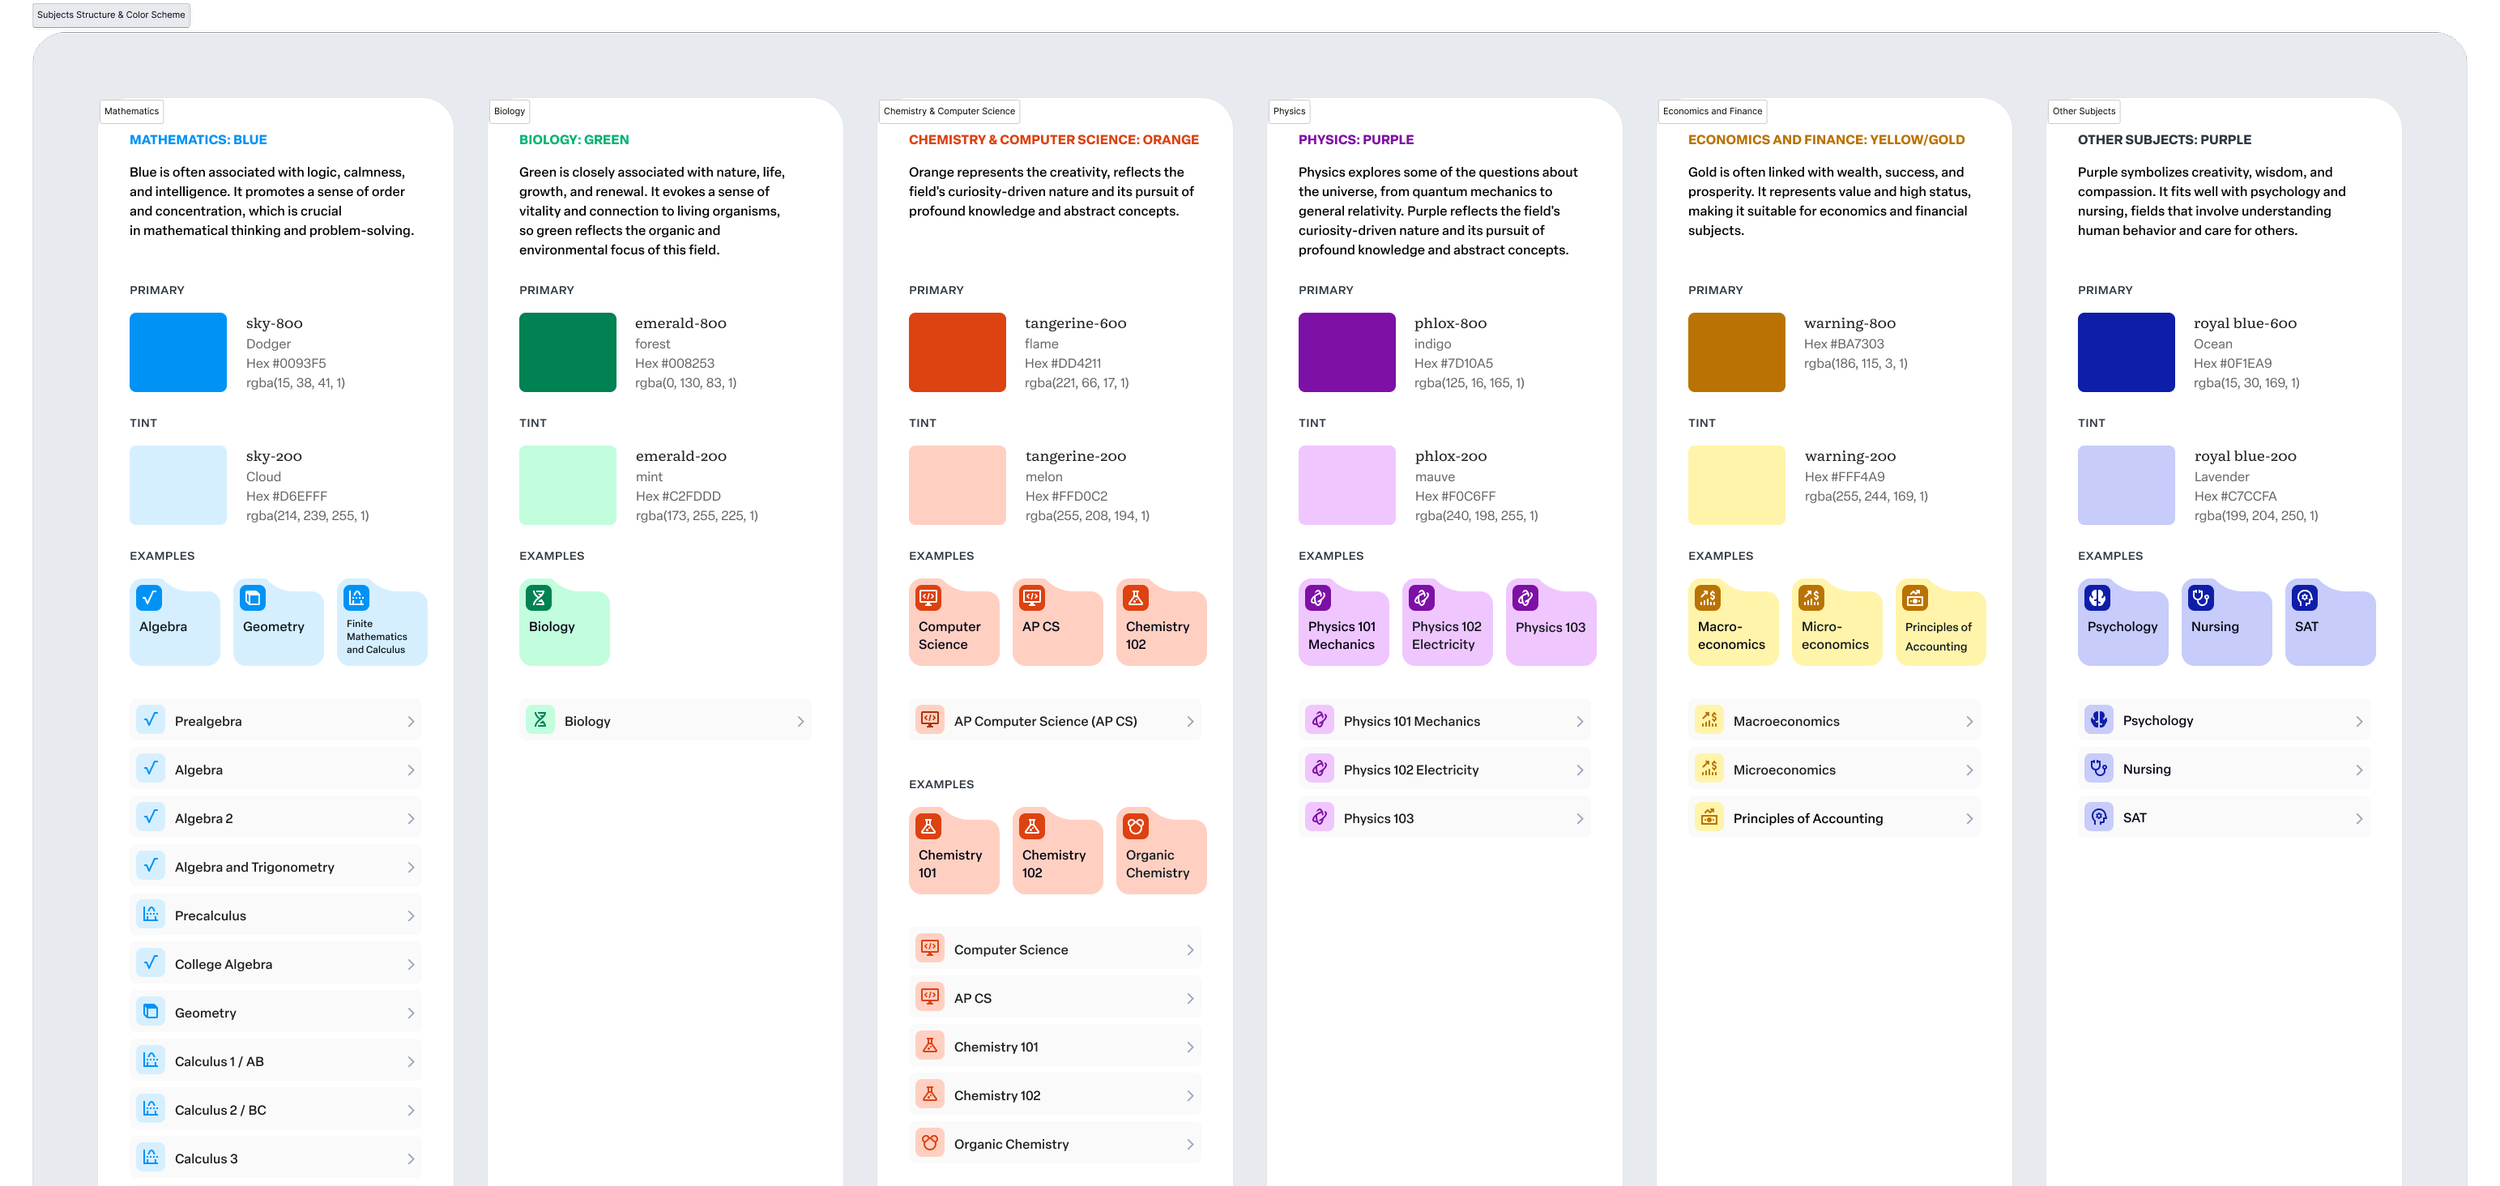Expand the Principles of Accounting chevron
2500x1186 pixels.
click(x=1969, y=819)
